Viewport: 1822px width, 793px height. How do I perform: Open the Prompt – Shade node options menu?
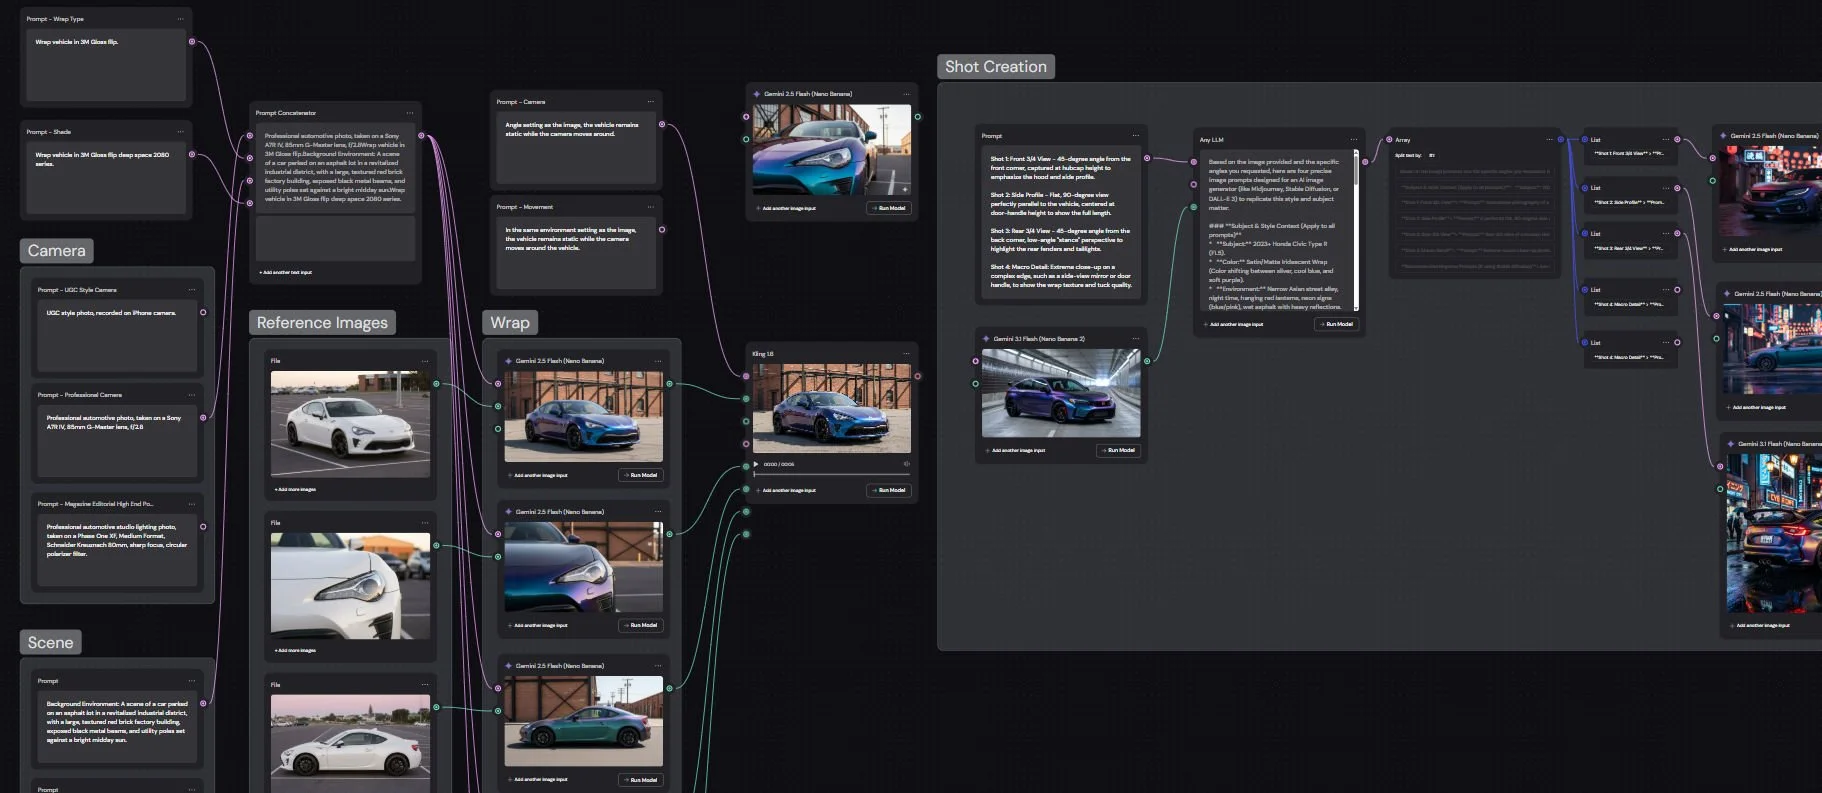(x=180, y=132)
